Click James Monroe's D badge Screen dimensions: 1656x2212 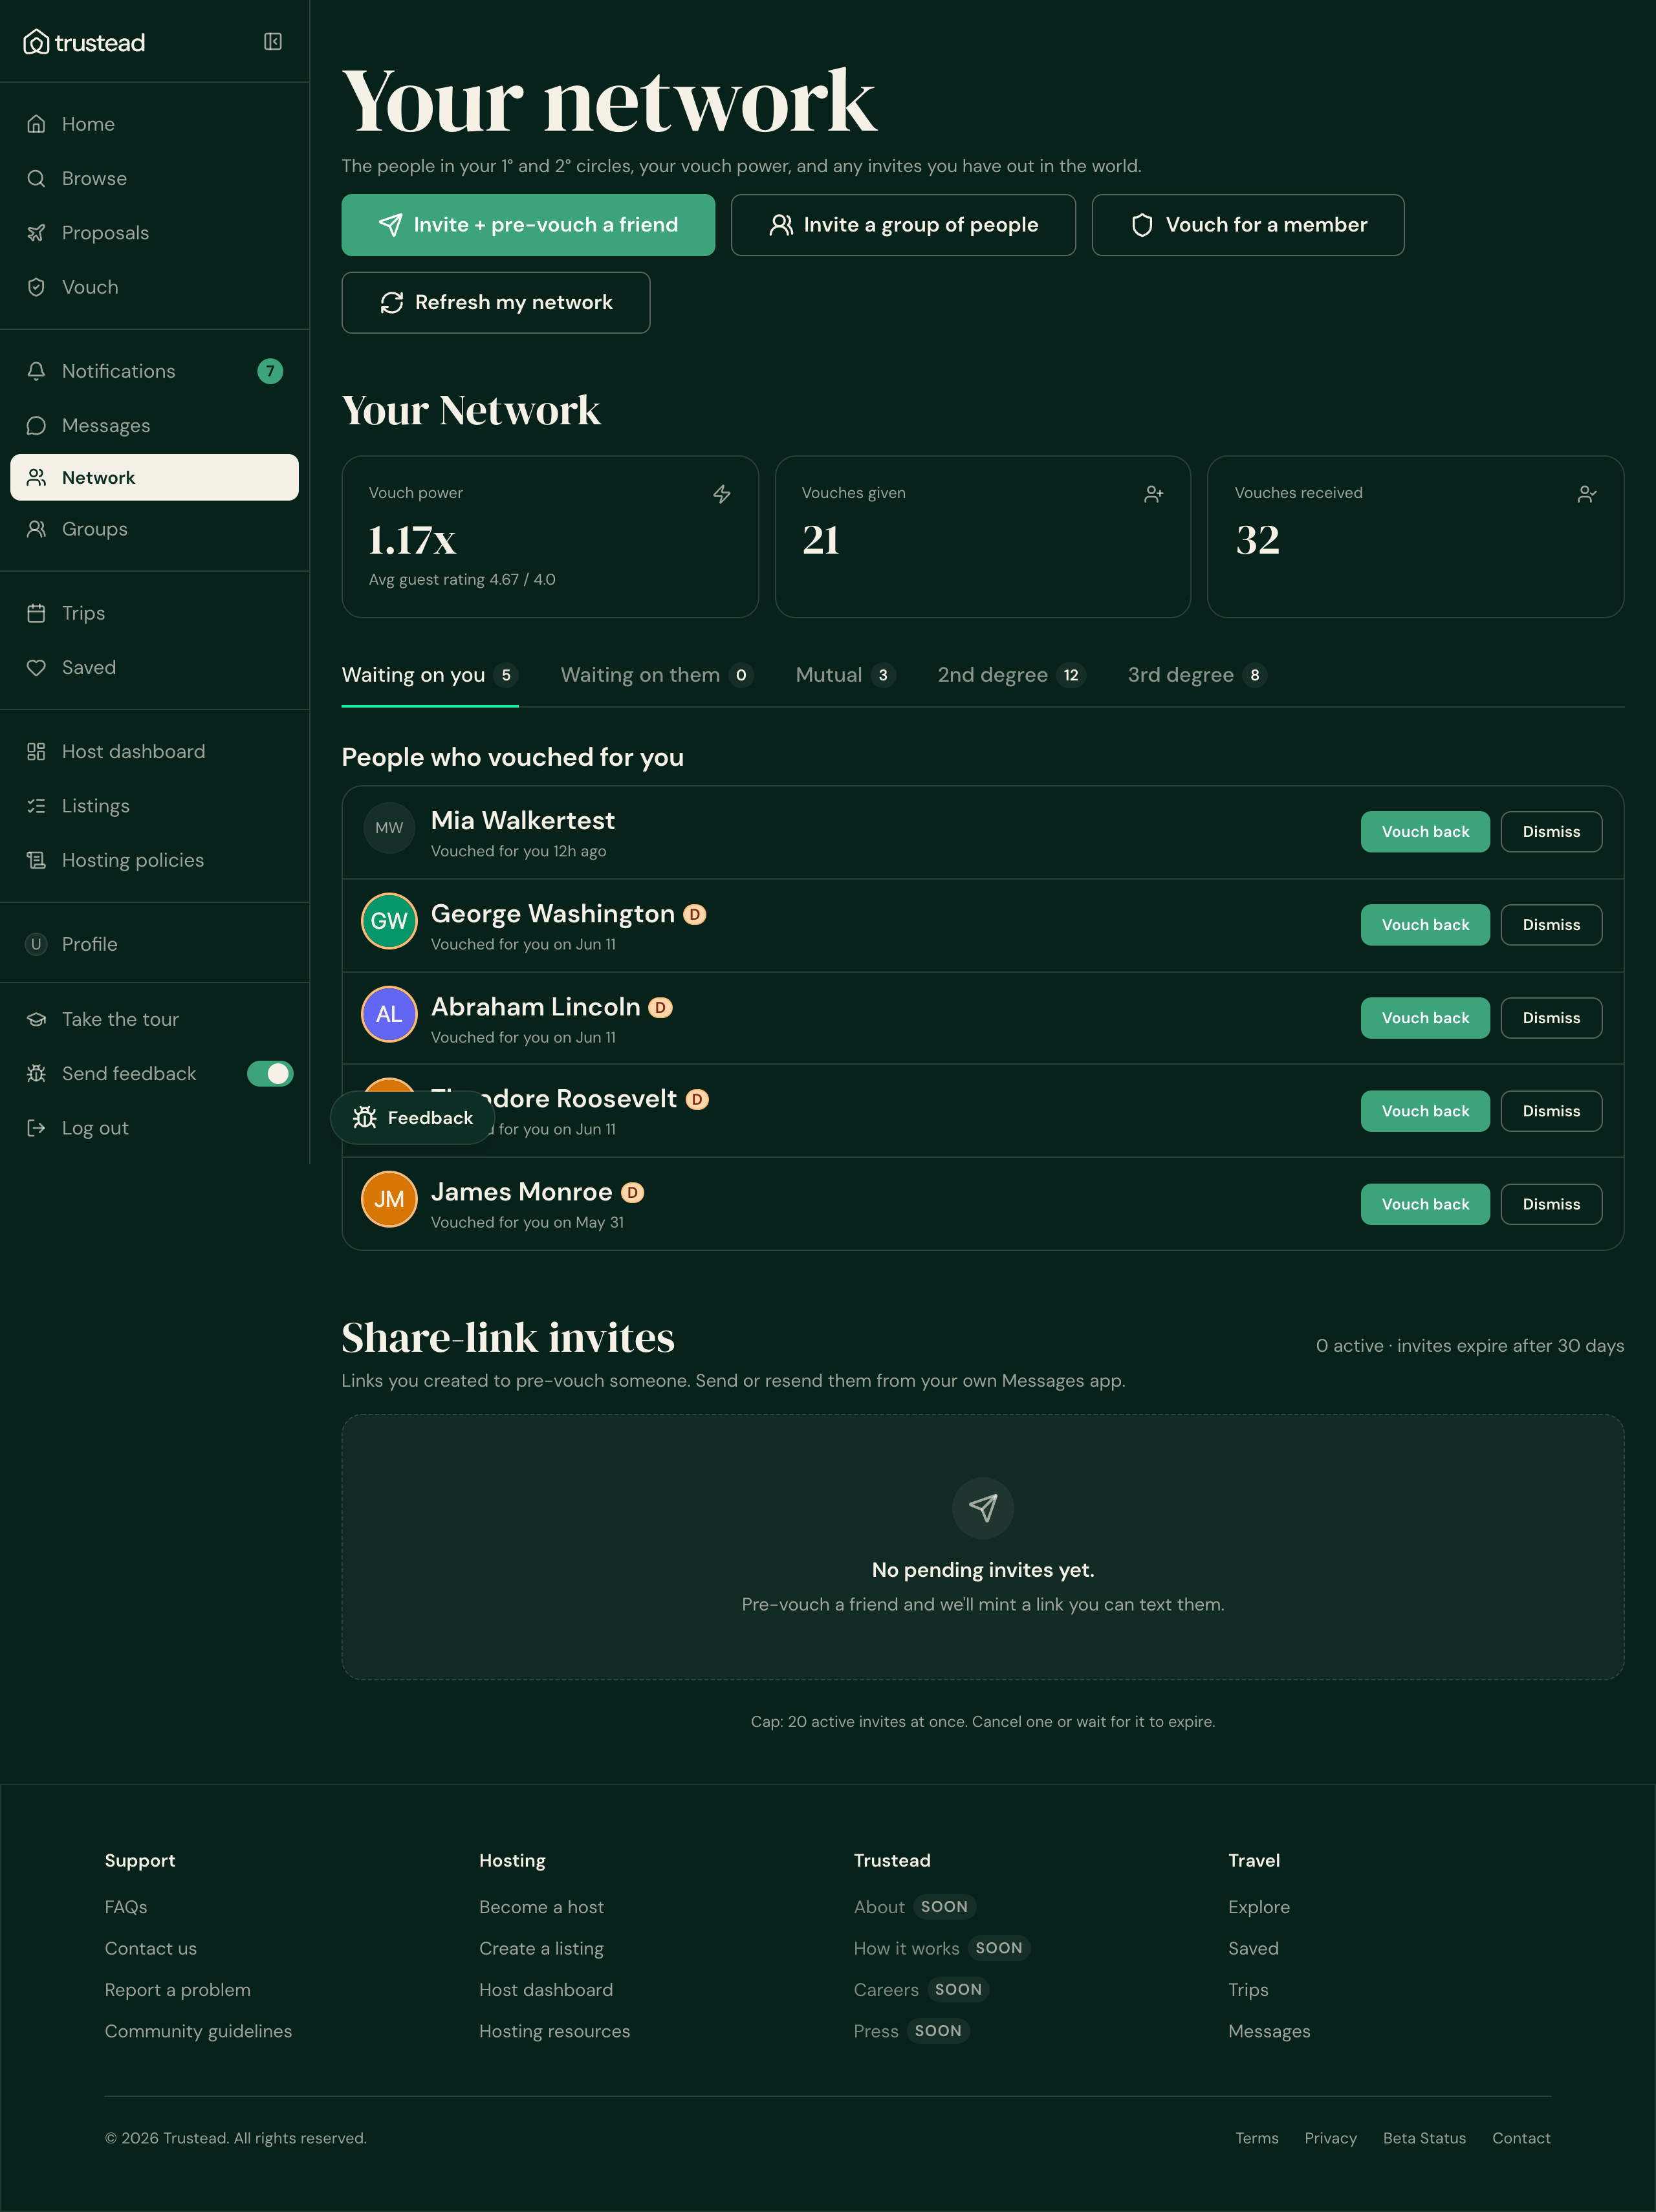(x=632, y=1192)
